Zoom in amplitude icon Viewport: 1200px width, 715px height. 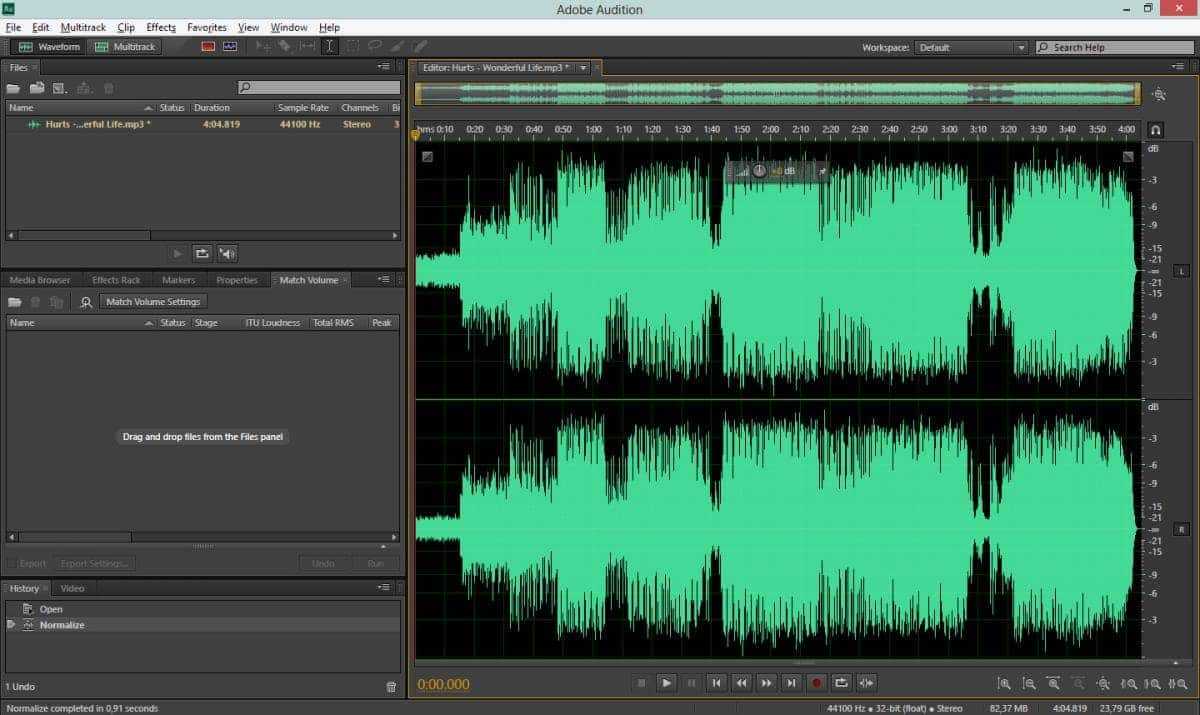[x=1004, y=684]
